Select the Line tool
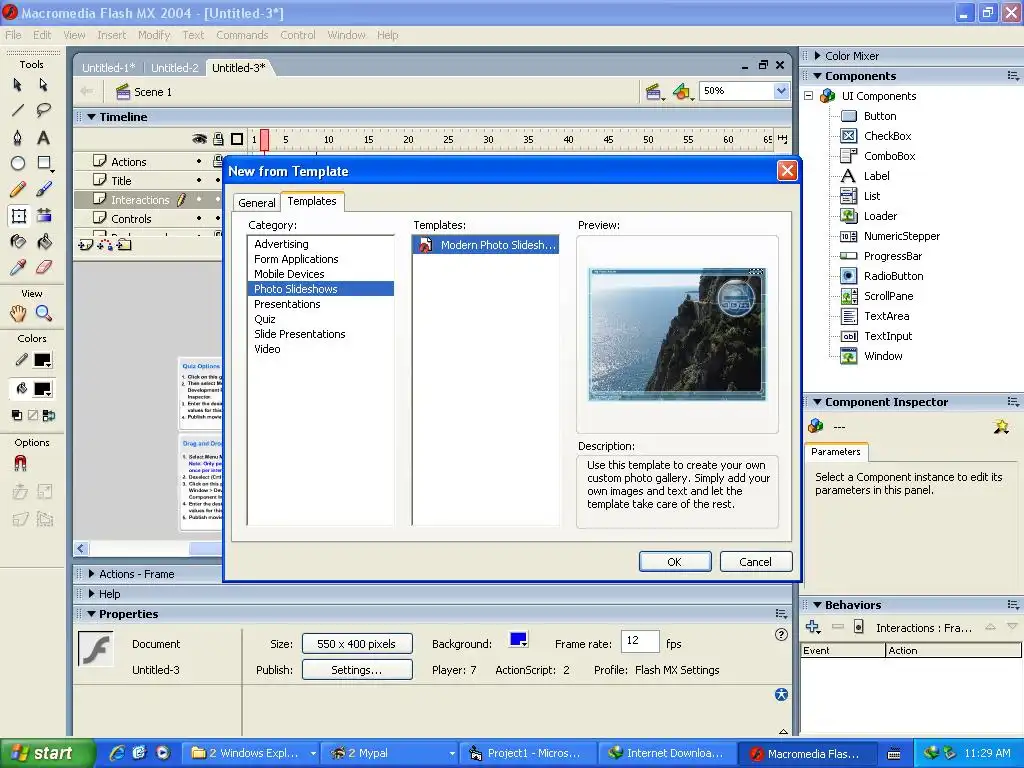 click(x=18, y=110)
